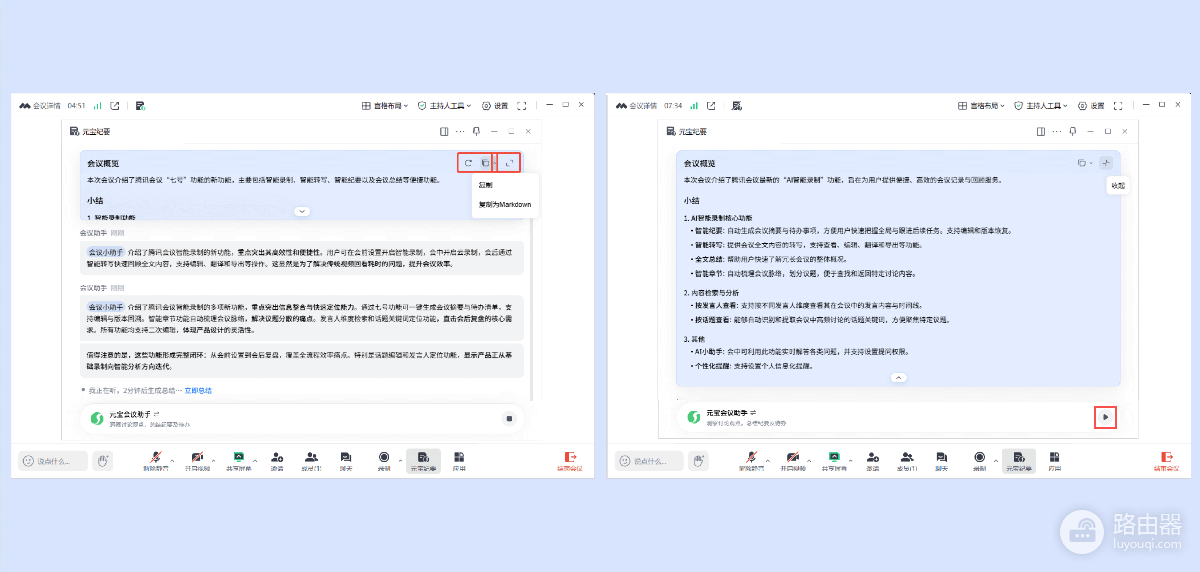1200x572 pixels.
Task: Open video options arrow beside camera in left window
Action: (x=215, y=460)
